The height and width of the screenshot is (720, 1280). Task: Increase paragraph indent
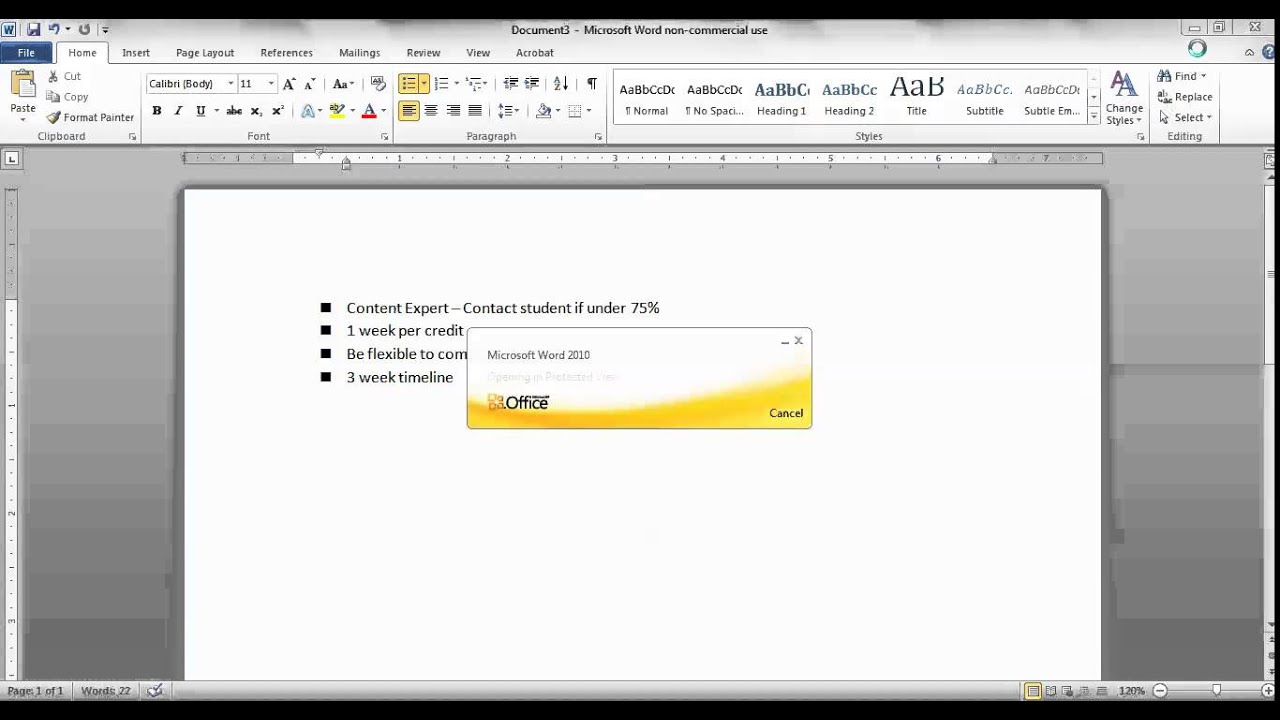(x=532, y=84)
